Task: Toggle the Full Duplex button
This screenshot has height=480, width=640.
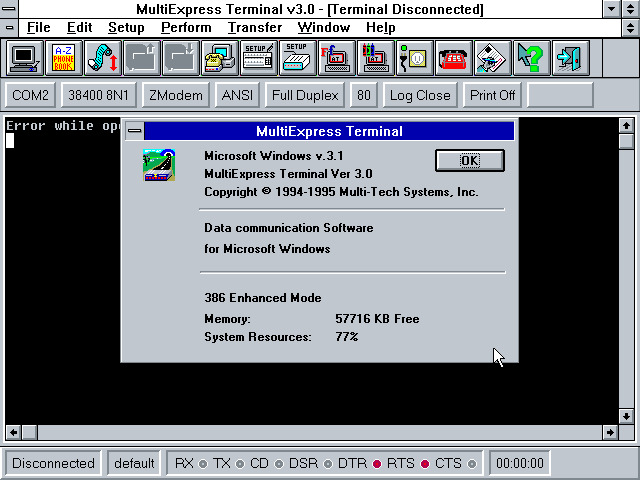Action: point(305,95)
